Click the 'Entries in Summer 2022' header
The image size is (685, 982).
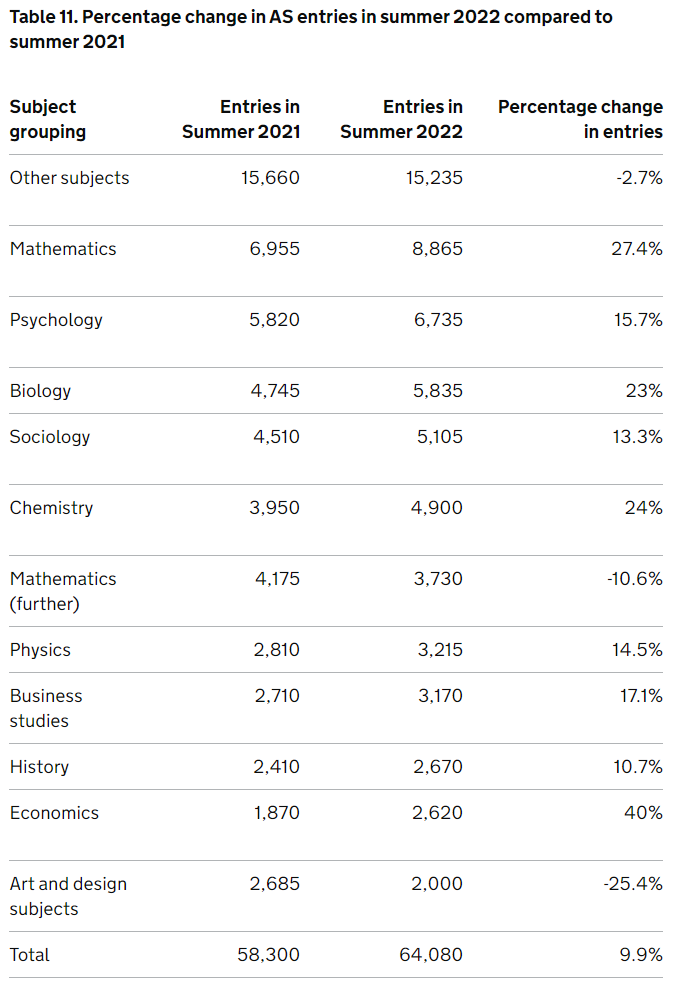click(402, 119)
